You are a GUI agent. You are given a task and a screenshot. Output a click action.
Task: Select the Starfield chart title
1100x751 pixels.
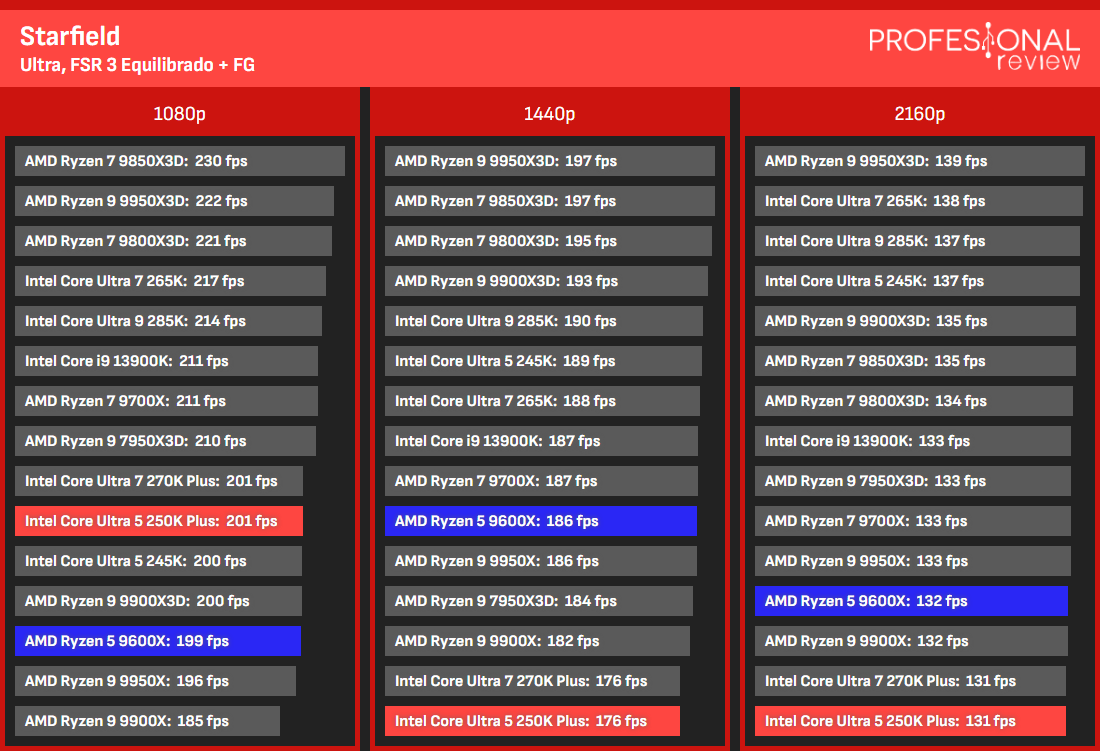click(69, 36)
